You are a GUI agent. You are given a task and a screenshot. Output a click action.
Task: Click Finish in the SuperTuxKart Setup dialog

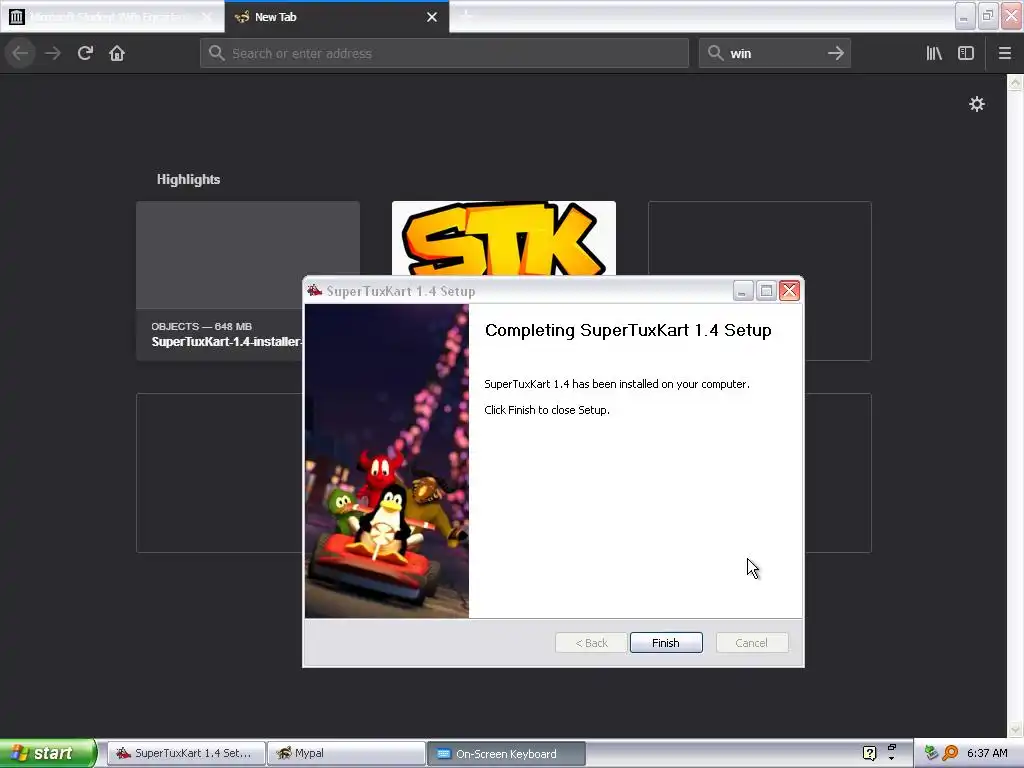[666, 643]
